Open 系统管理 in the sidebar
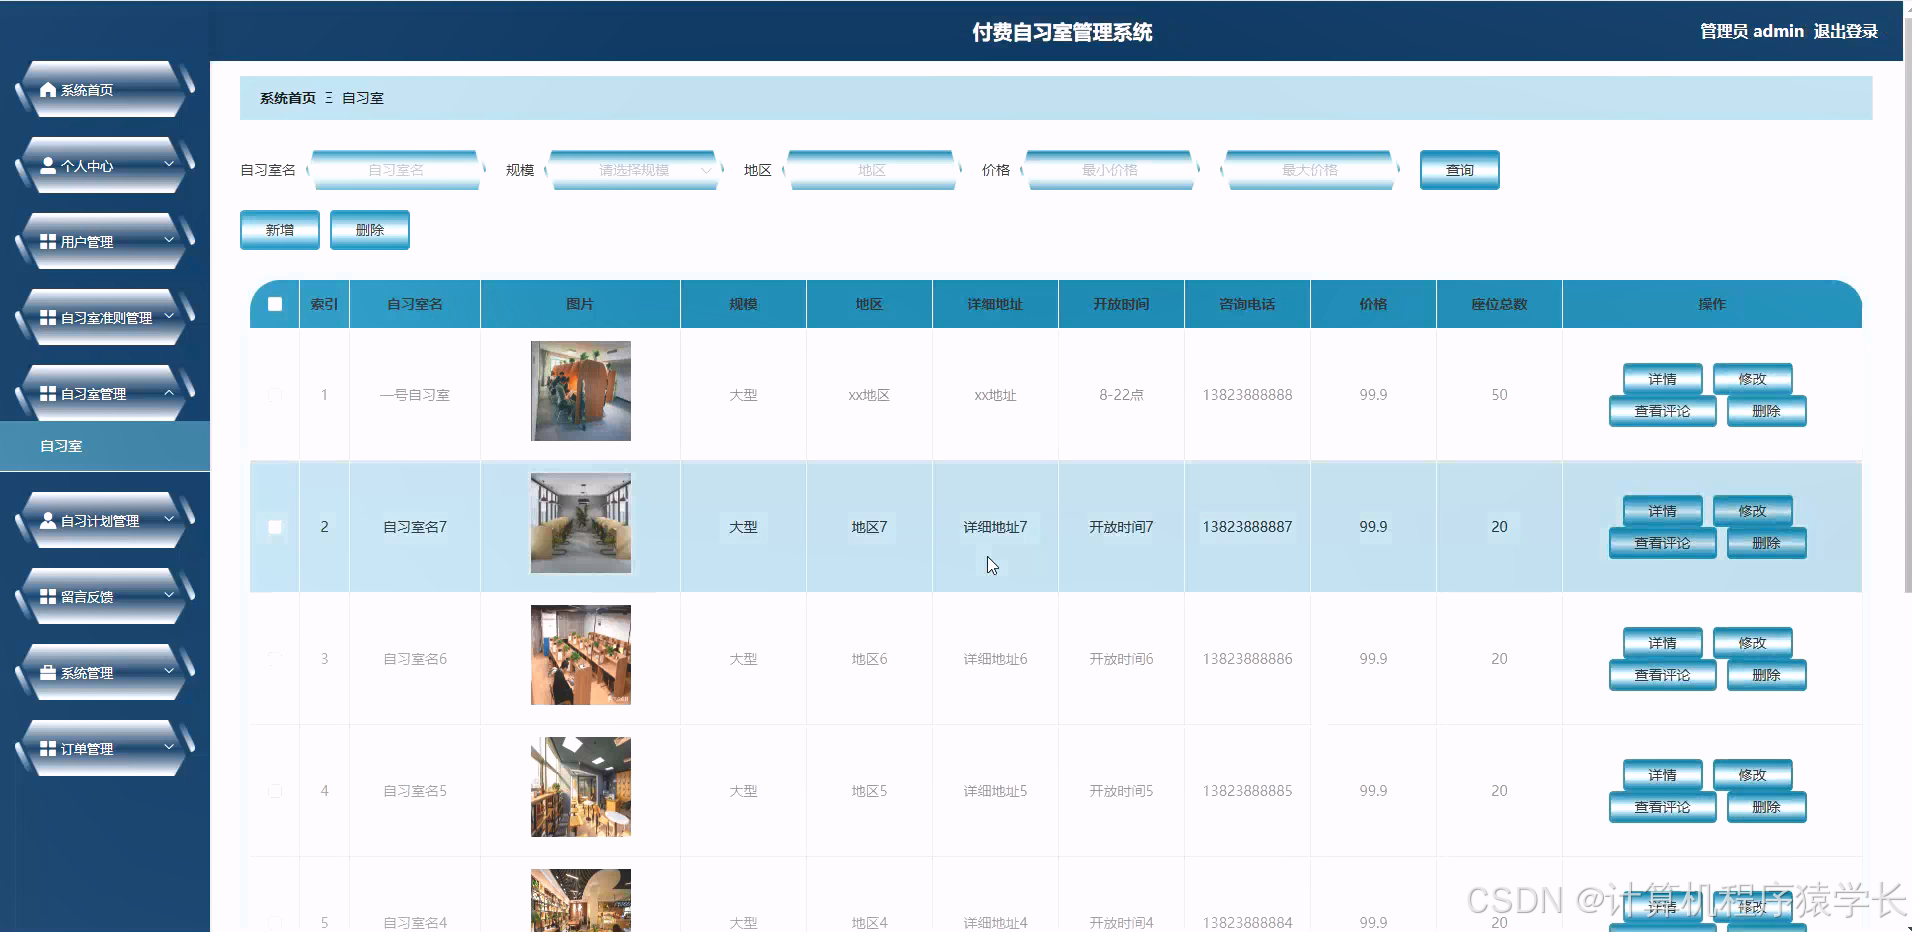The height and width of the screenshot is (932, 1912). pos(104,673)
